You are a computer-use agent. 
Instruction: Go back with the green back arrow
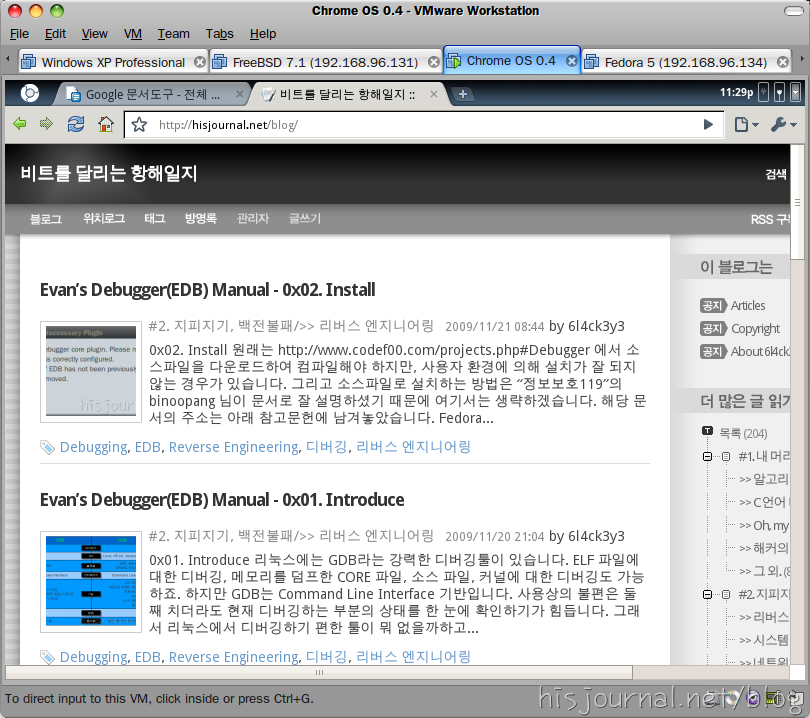(20, 124)
